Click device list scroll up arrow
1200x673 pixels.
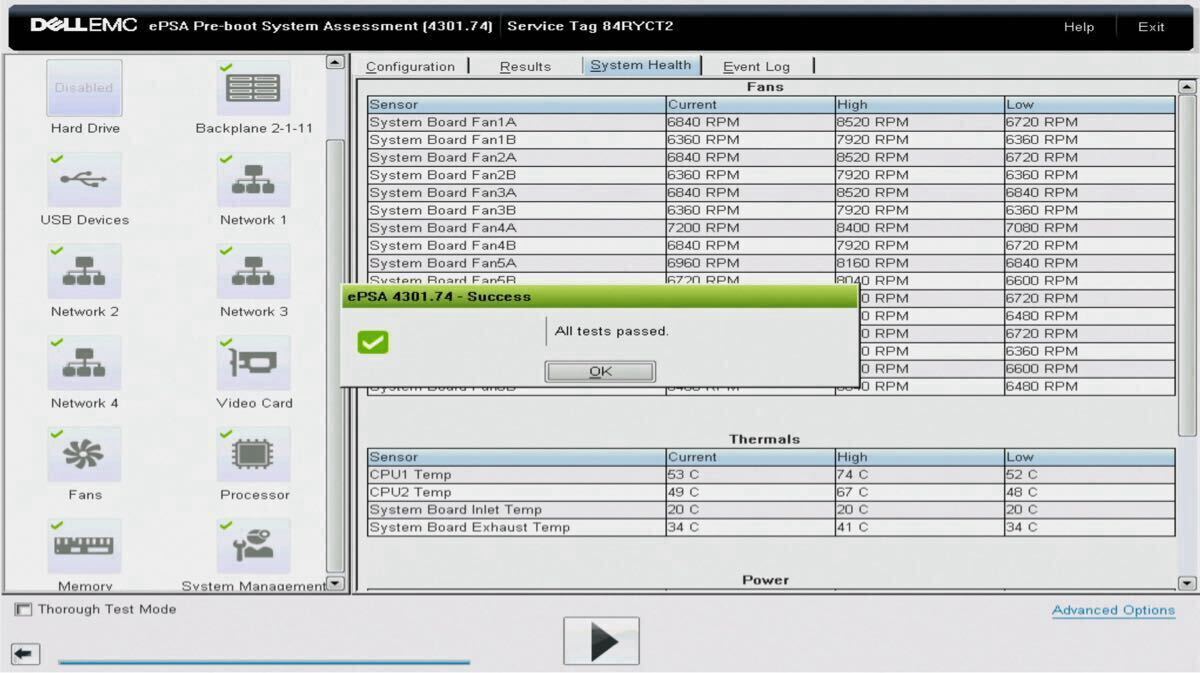pyautogui.click(x=335, y=63)
